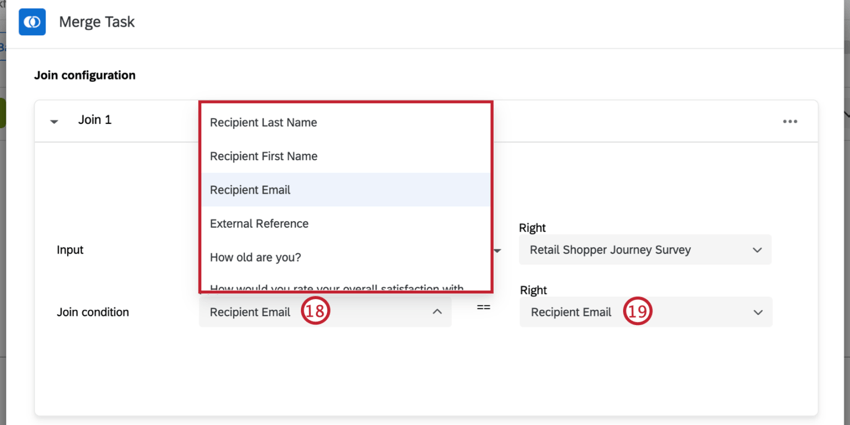Select Recipient First Name option

(263, 156)
